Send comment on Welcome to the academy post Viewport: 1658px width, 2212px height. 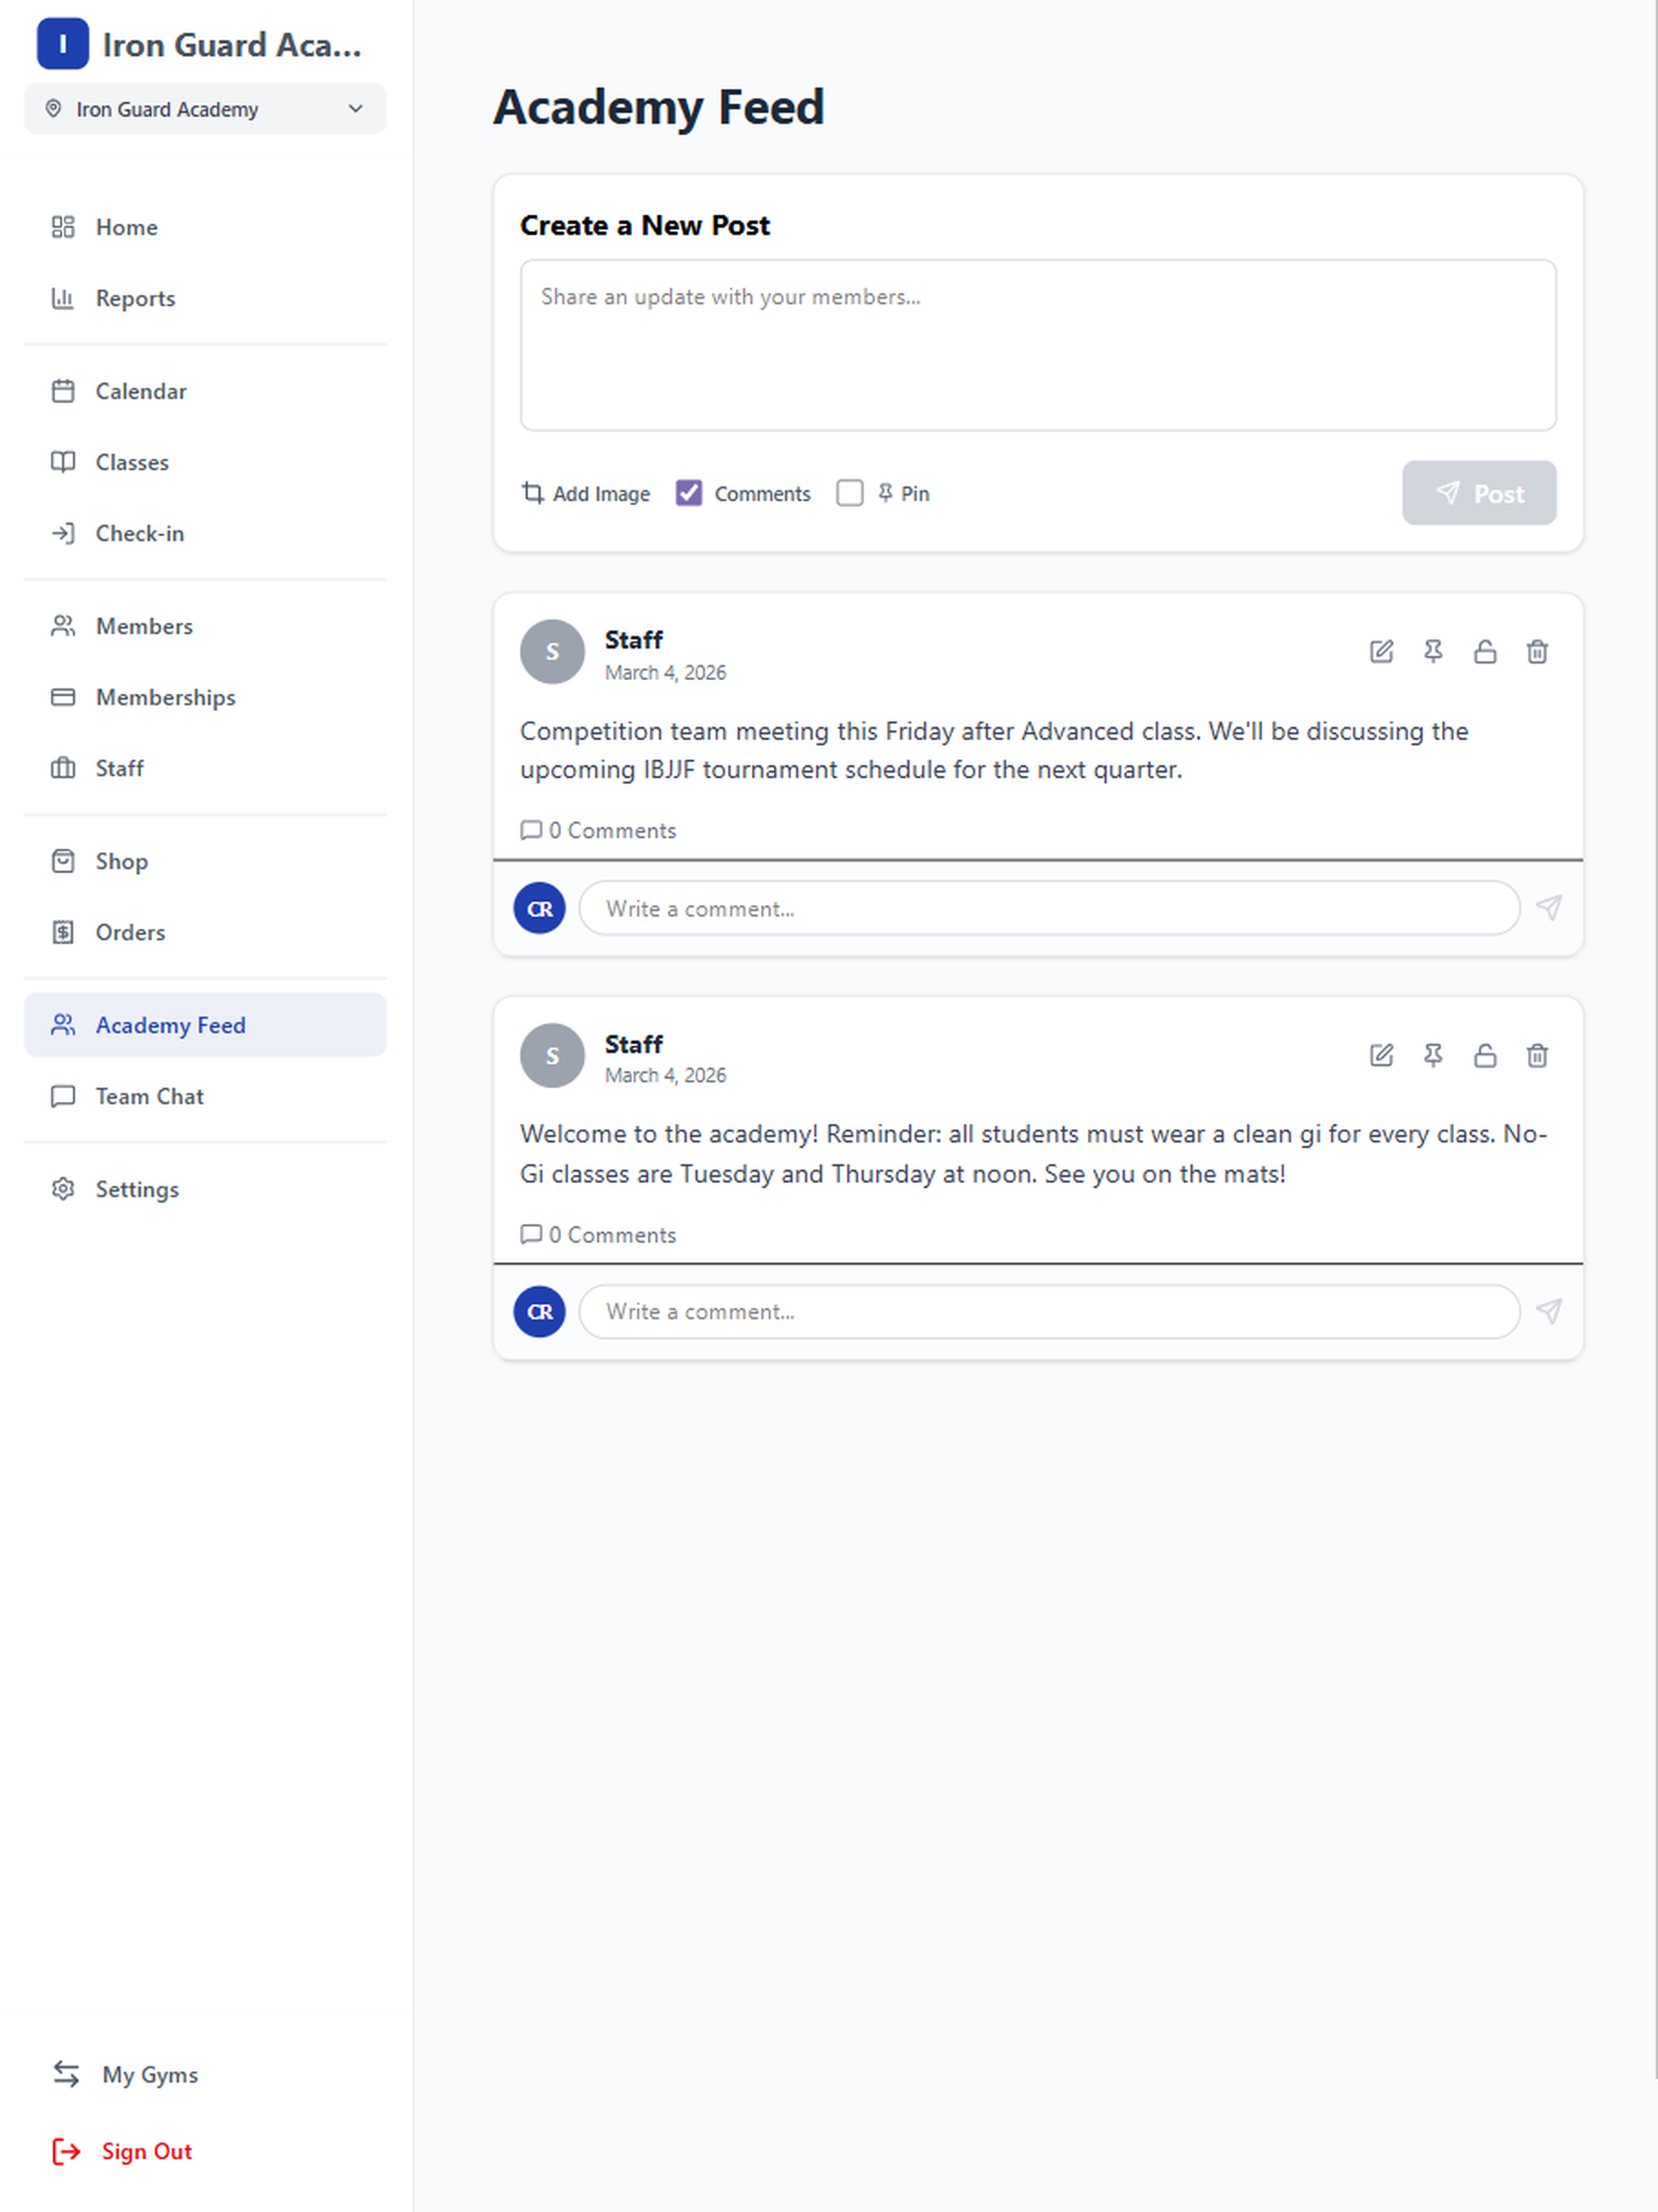click(1549, 1311)
